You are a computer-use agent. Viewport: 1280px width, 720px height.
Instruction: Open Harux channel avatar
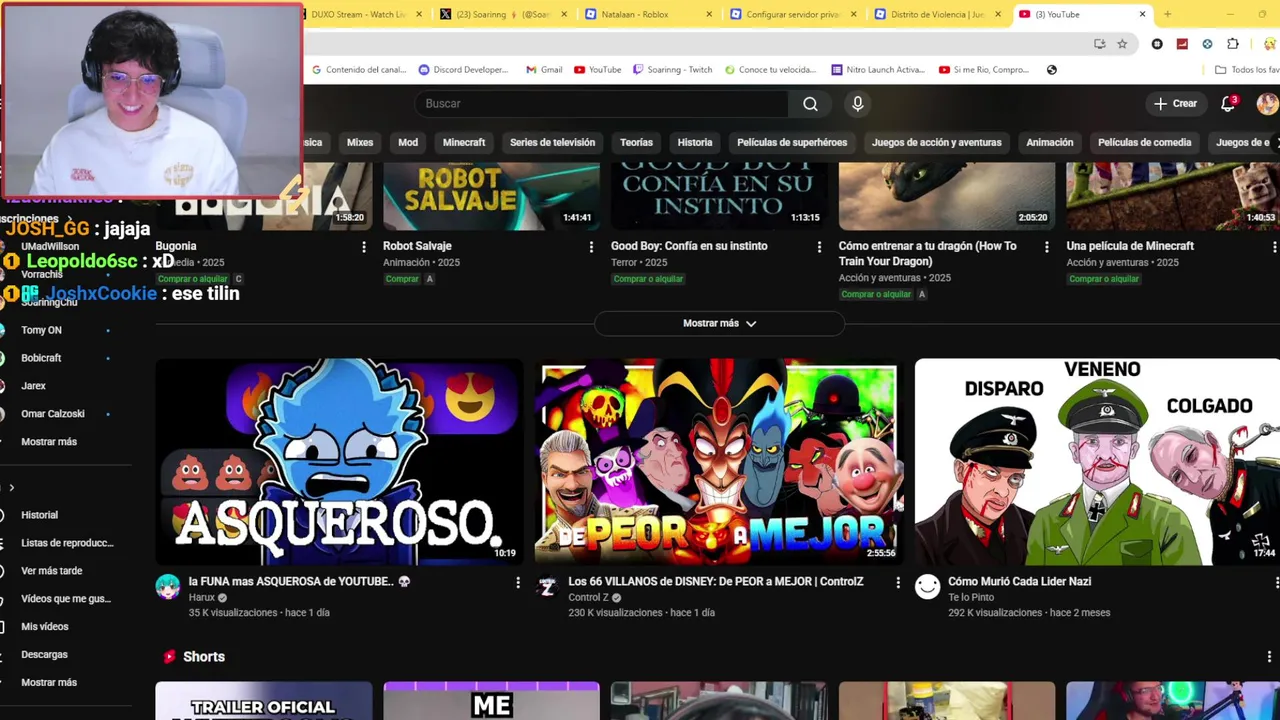coord(168,586)
